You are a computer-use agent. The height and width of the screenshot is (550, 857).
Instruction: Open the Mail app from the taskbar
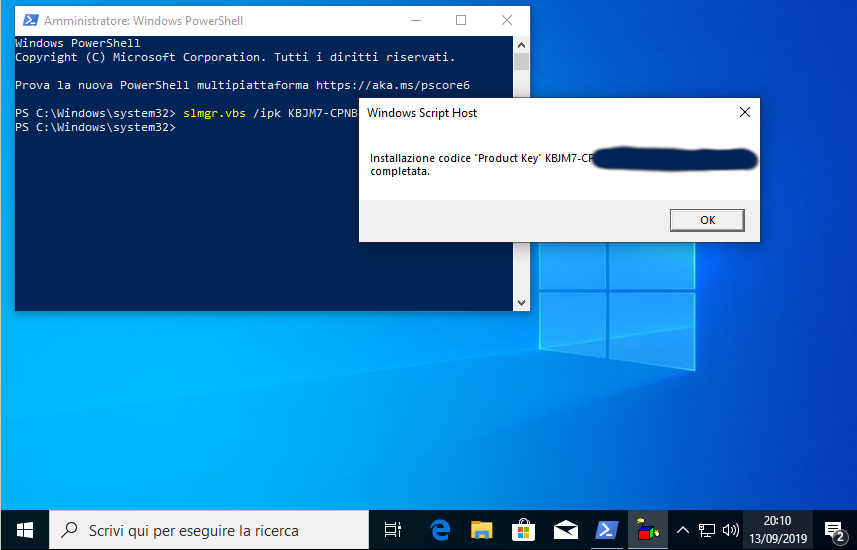565,530
